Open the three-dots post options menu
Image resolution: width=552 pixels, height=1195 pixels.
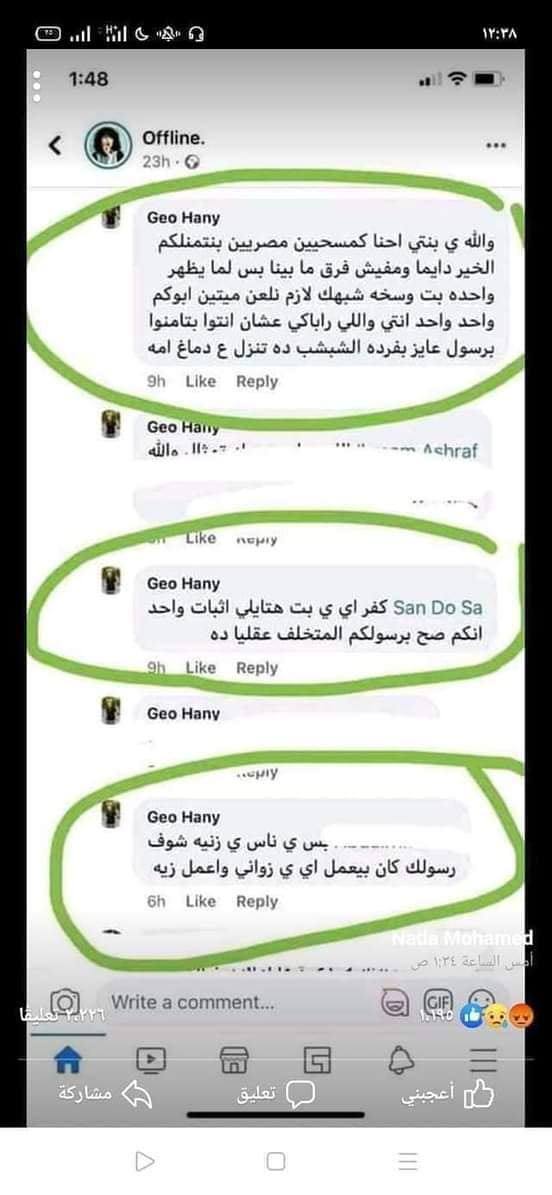click(x=496, y=145)
